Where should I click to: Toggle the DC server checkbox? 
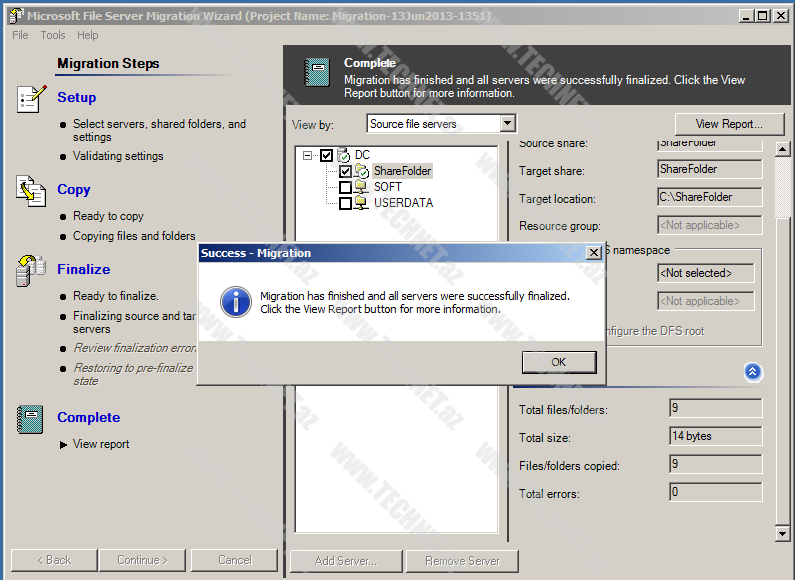point(327,155)
